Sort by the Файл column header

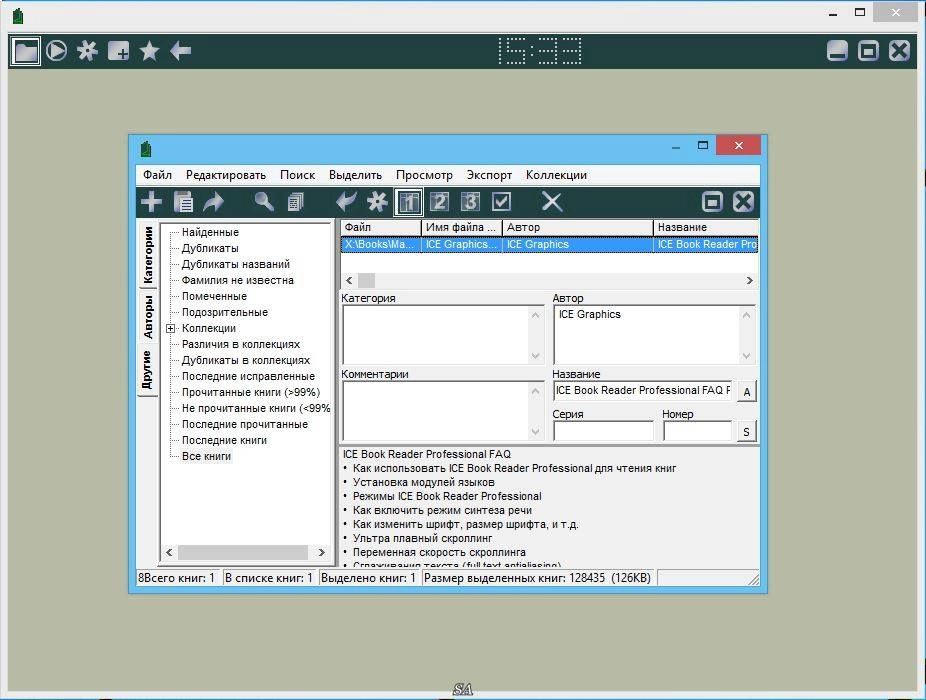[x=381, y=227]
